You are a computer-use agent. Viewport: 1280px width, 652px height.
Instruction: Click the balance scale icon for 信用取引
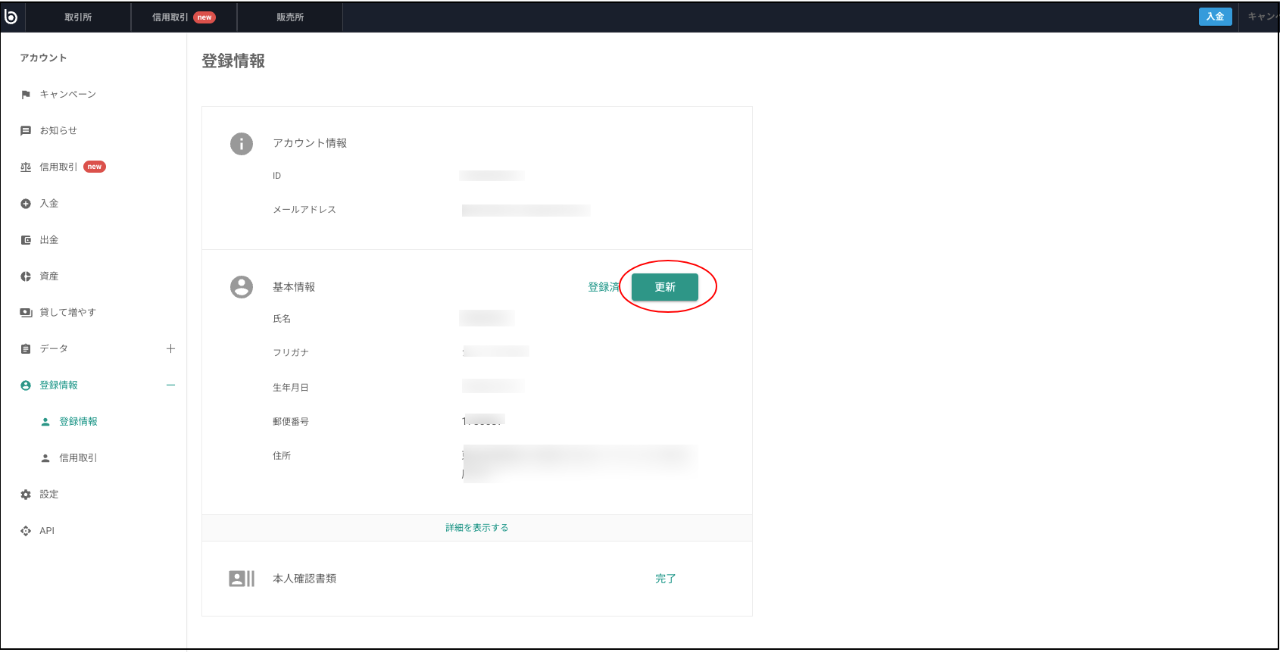pyautogui.click(x=26, y=167)
